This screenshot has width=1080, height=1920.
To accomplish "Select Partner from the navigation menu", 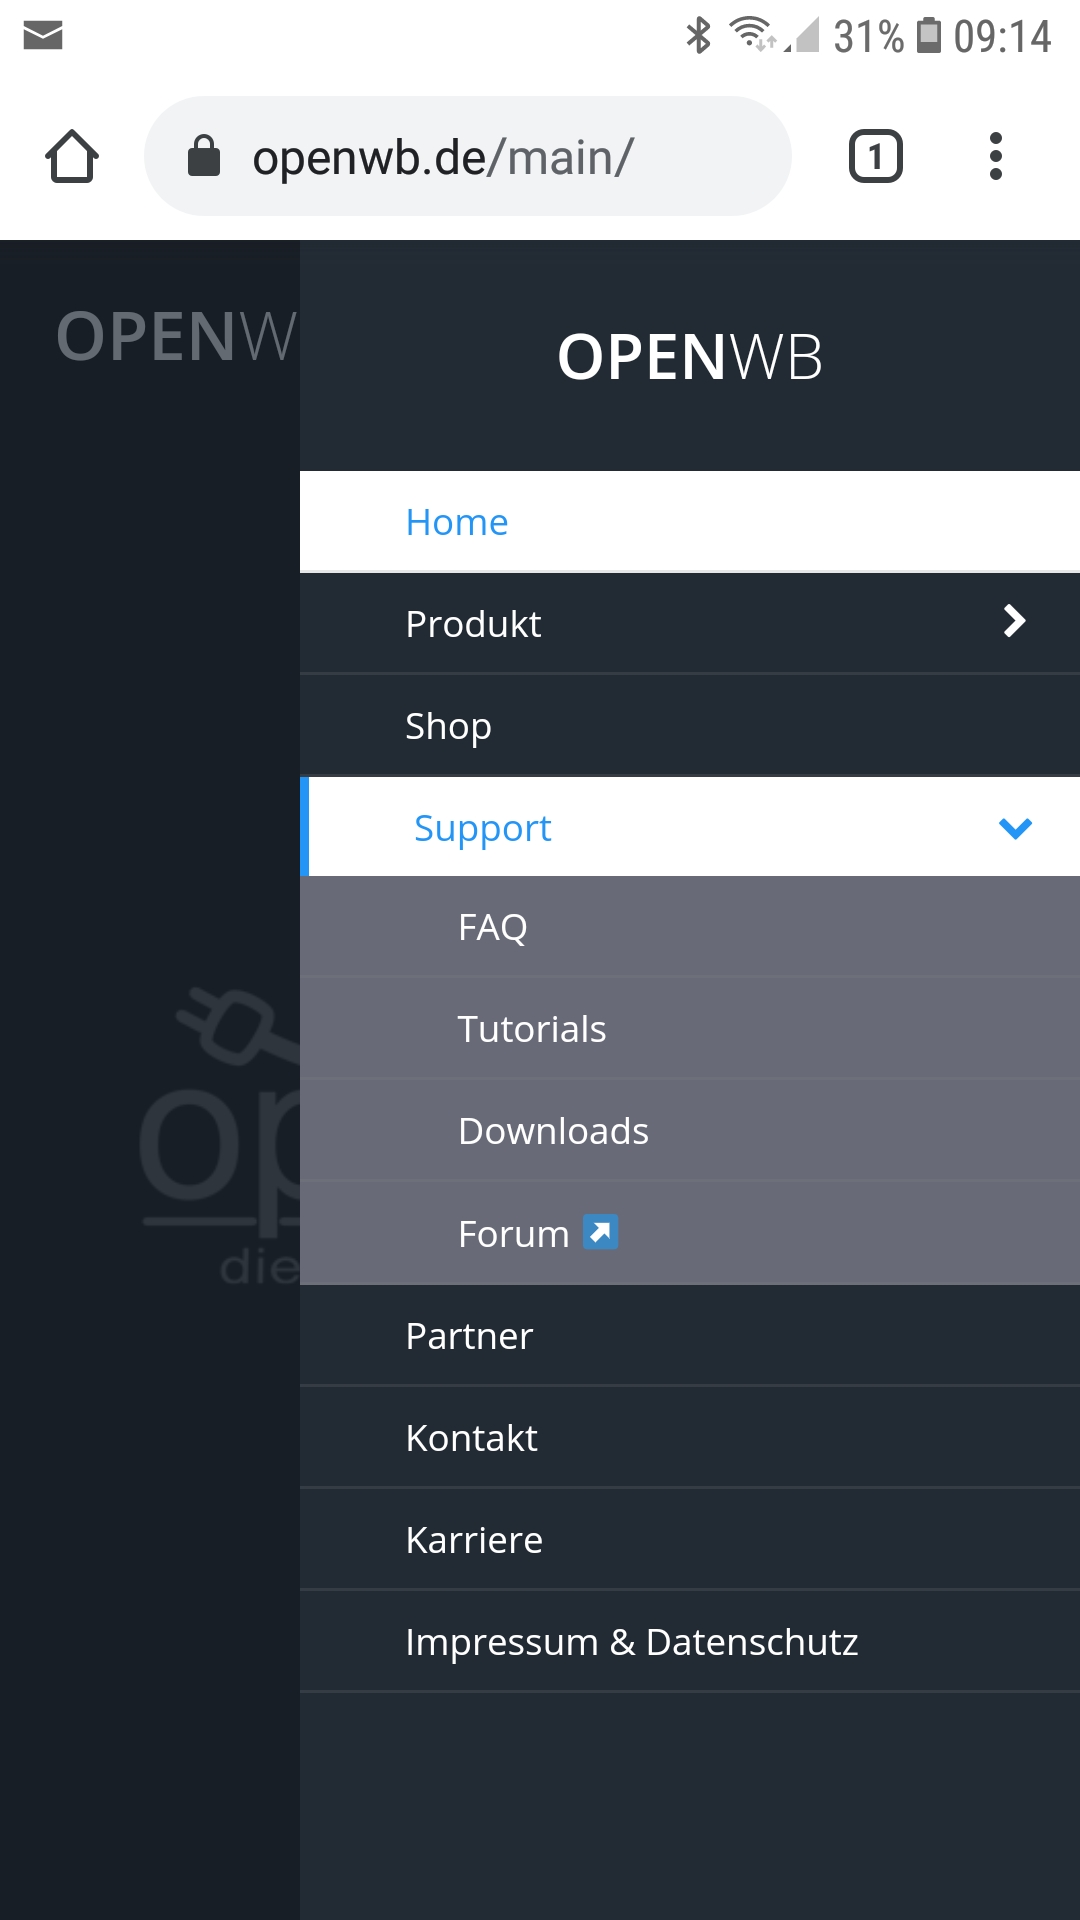I will coord(469,1337).
